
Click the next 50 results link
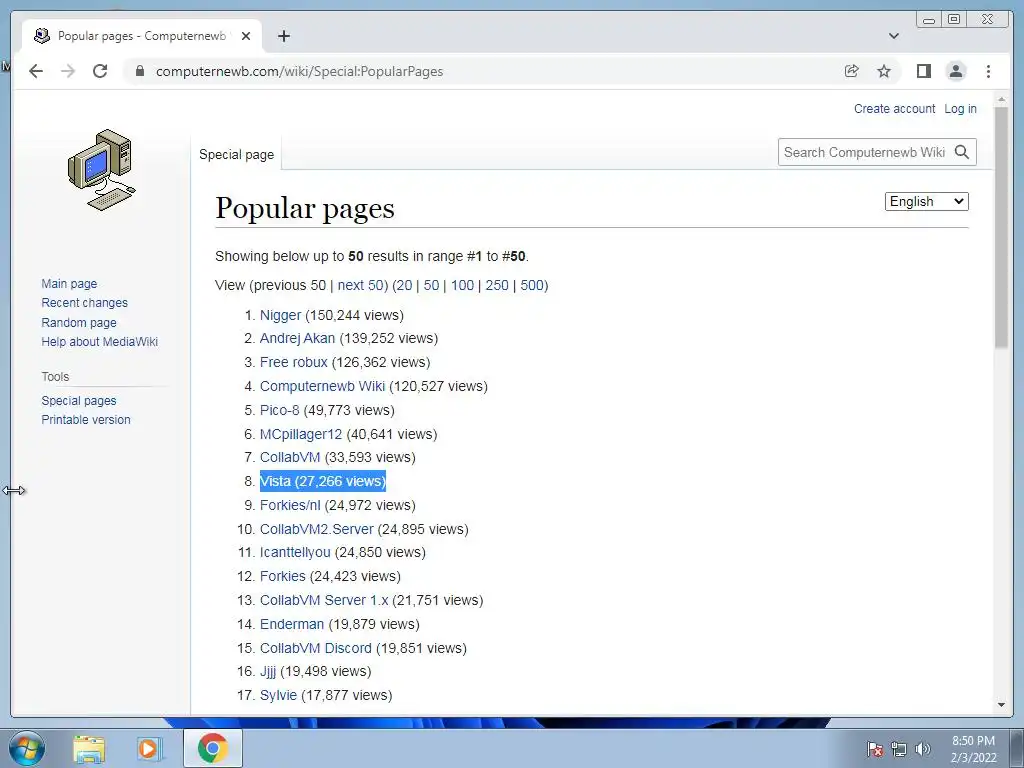coord(360,285)
